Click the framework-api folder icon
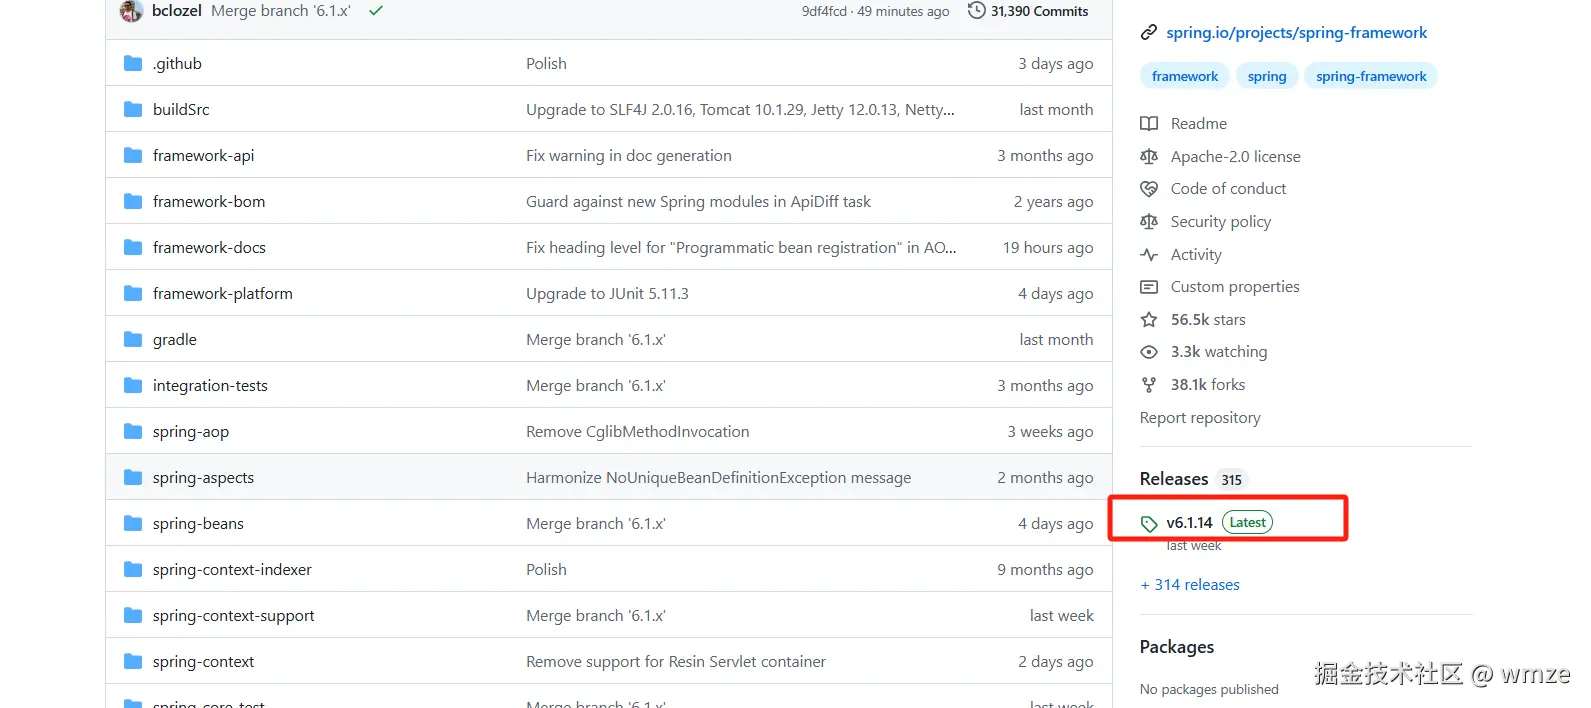This screenshot has width=1591, height=708. pyautogui.click(x=133, y=155)
